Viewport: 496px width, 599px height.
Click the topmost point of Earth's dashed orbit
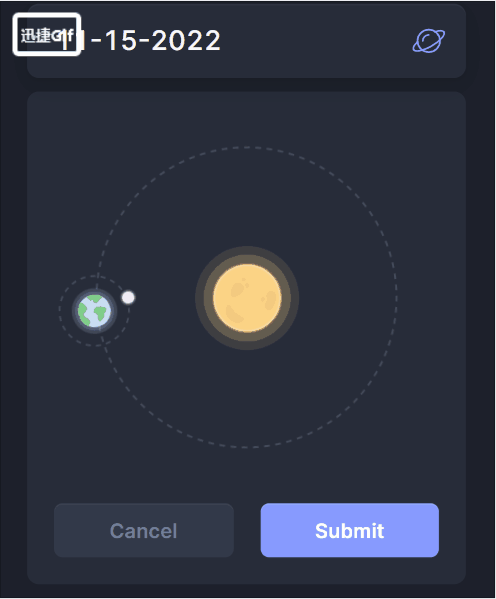247,147
